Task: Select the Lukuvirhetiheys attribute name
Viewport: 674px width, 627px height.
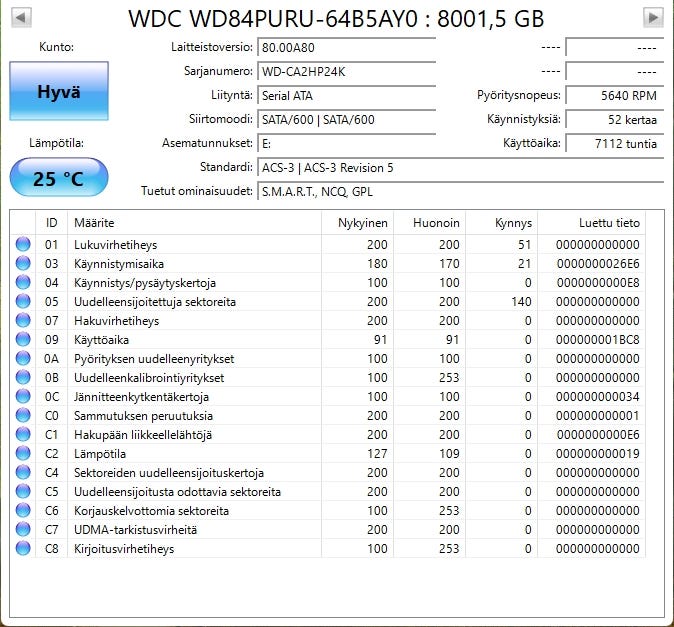Action: (x=116, y=245)
